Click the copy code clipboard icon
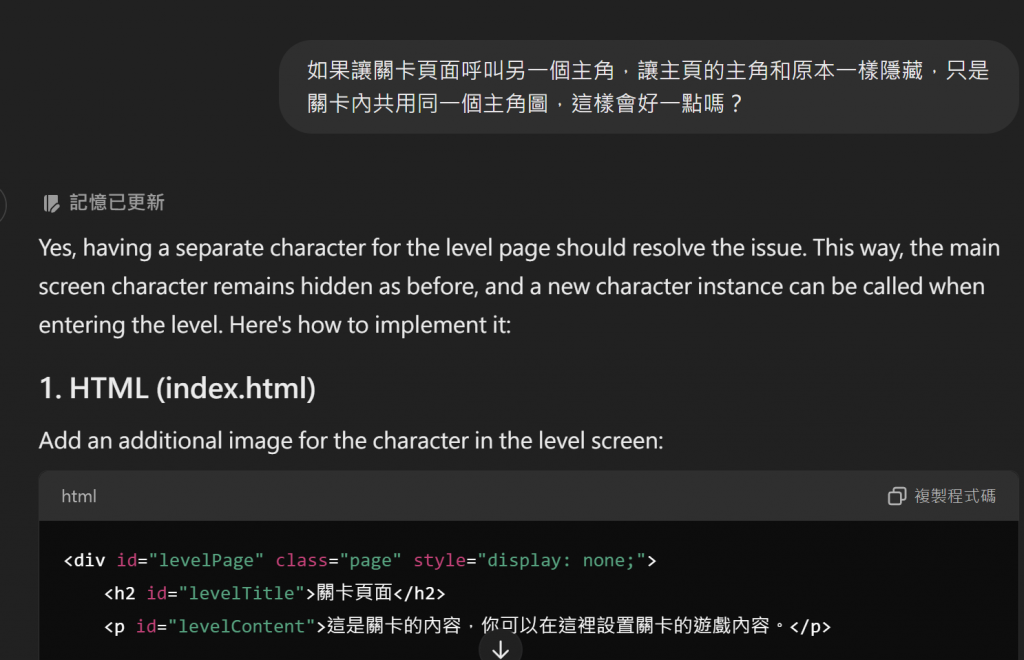 [897, 496]
